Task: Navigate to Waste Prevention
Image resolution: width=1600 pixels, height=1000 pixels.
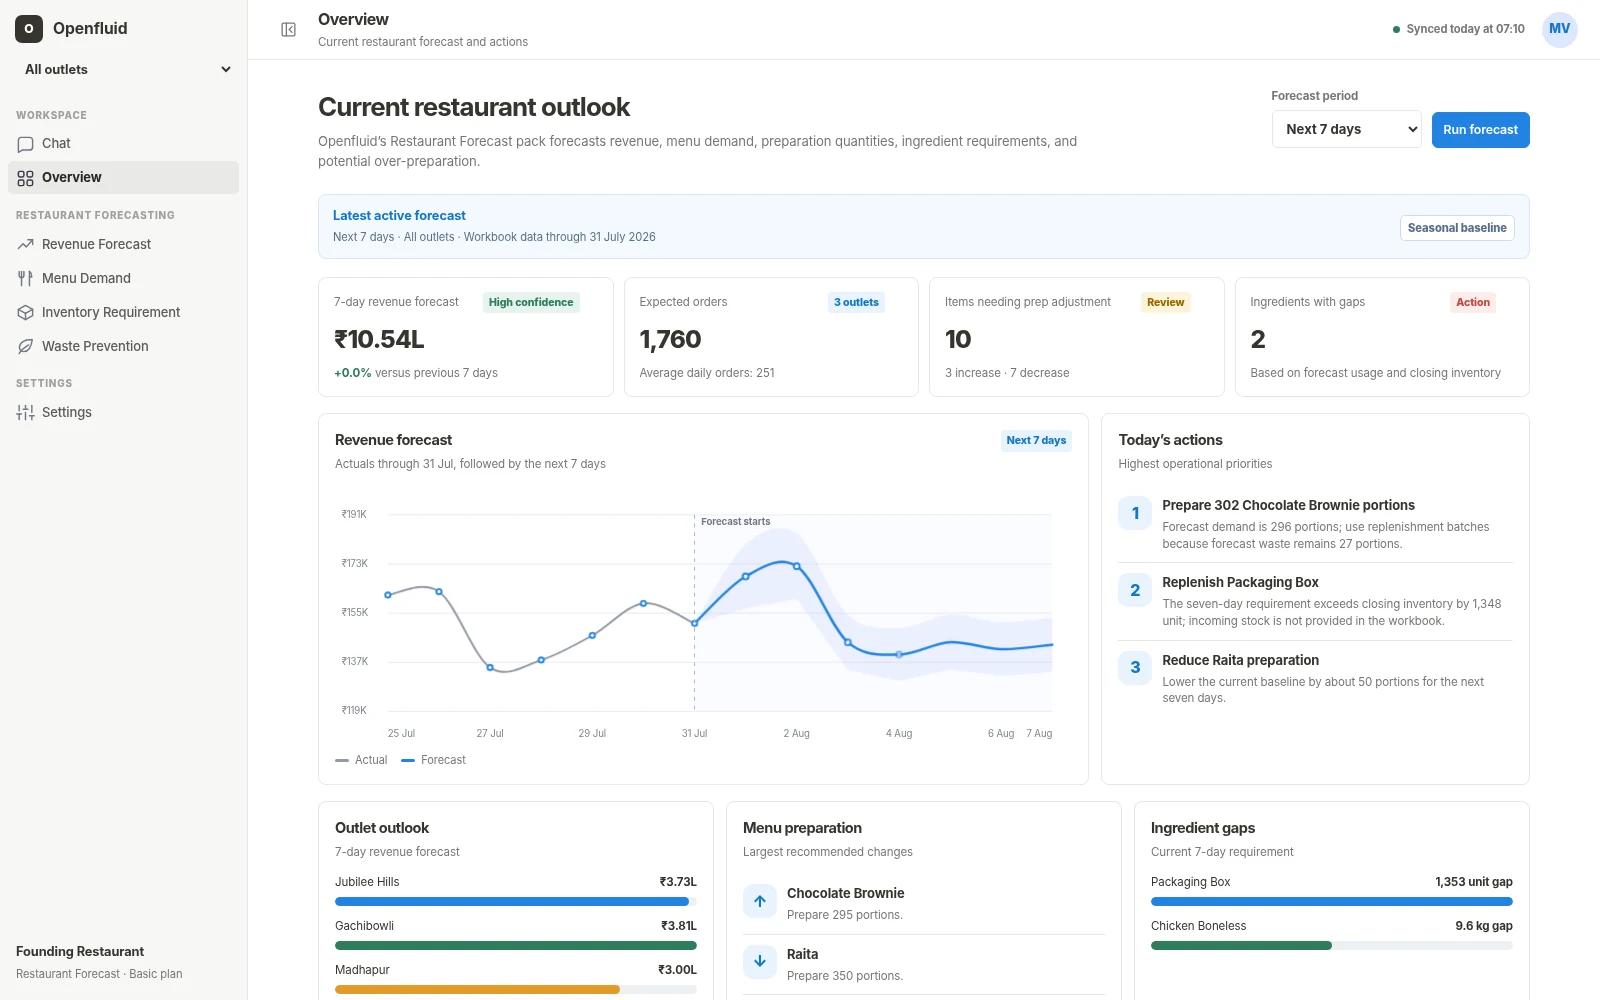Action: pyautogui.click(x=124, y=347)
